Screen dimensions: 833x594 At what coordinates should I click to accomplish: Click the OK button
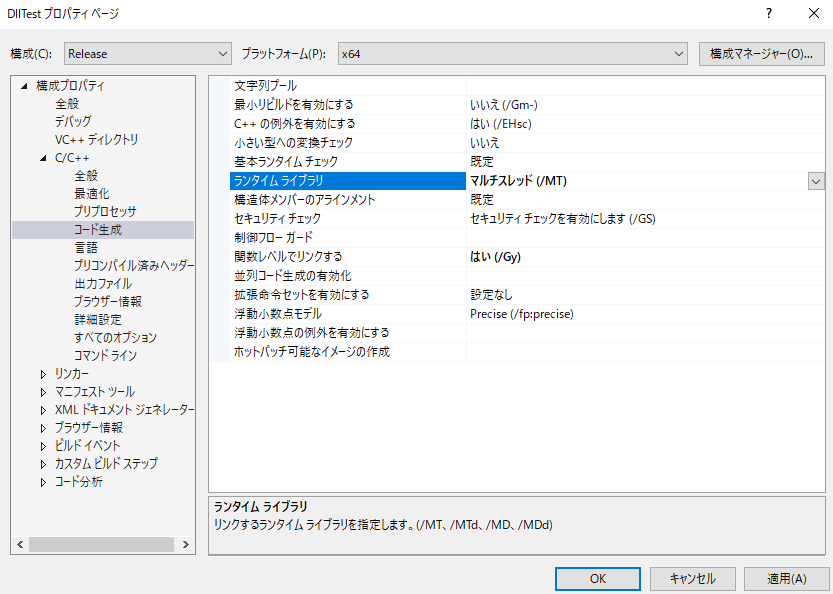[598, 579]
